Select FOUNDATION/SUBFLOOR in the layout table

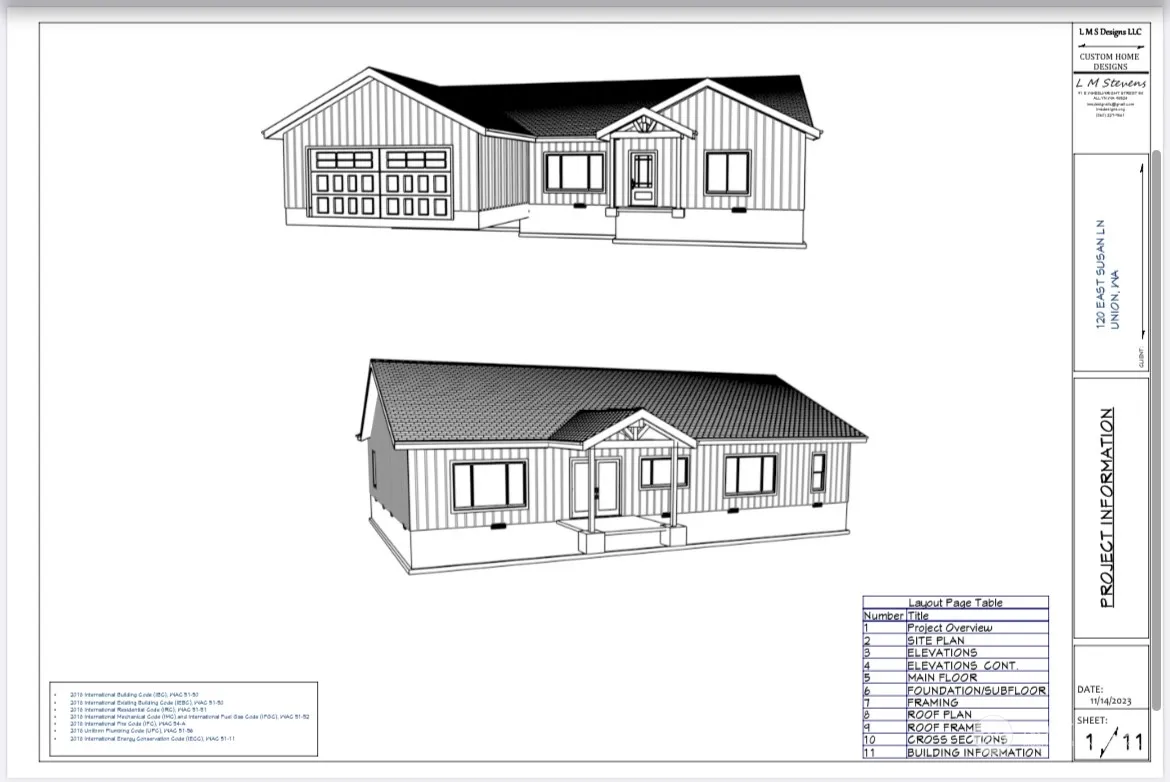pyautogui.click(x=976, y=690)
